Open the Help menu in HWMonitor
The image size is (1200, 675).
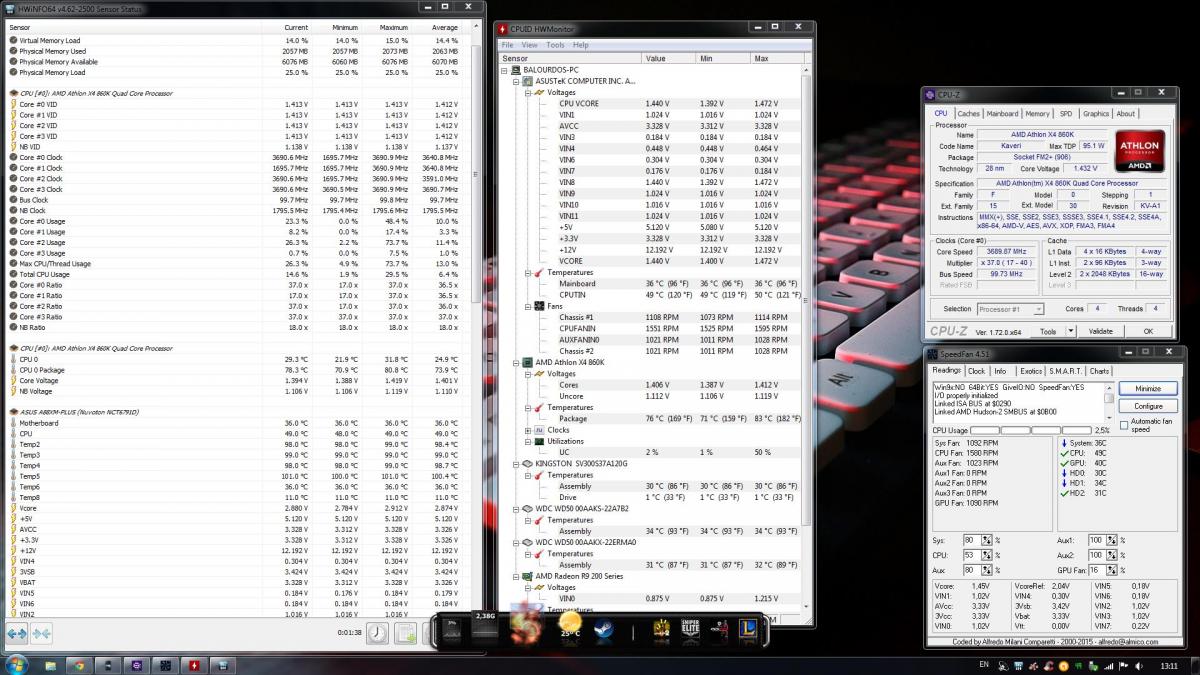pos(580,45)
